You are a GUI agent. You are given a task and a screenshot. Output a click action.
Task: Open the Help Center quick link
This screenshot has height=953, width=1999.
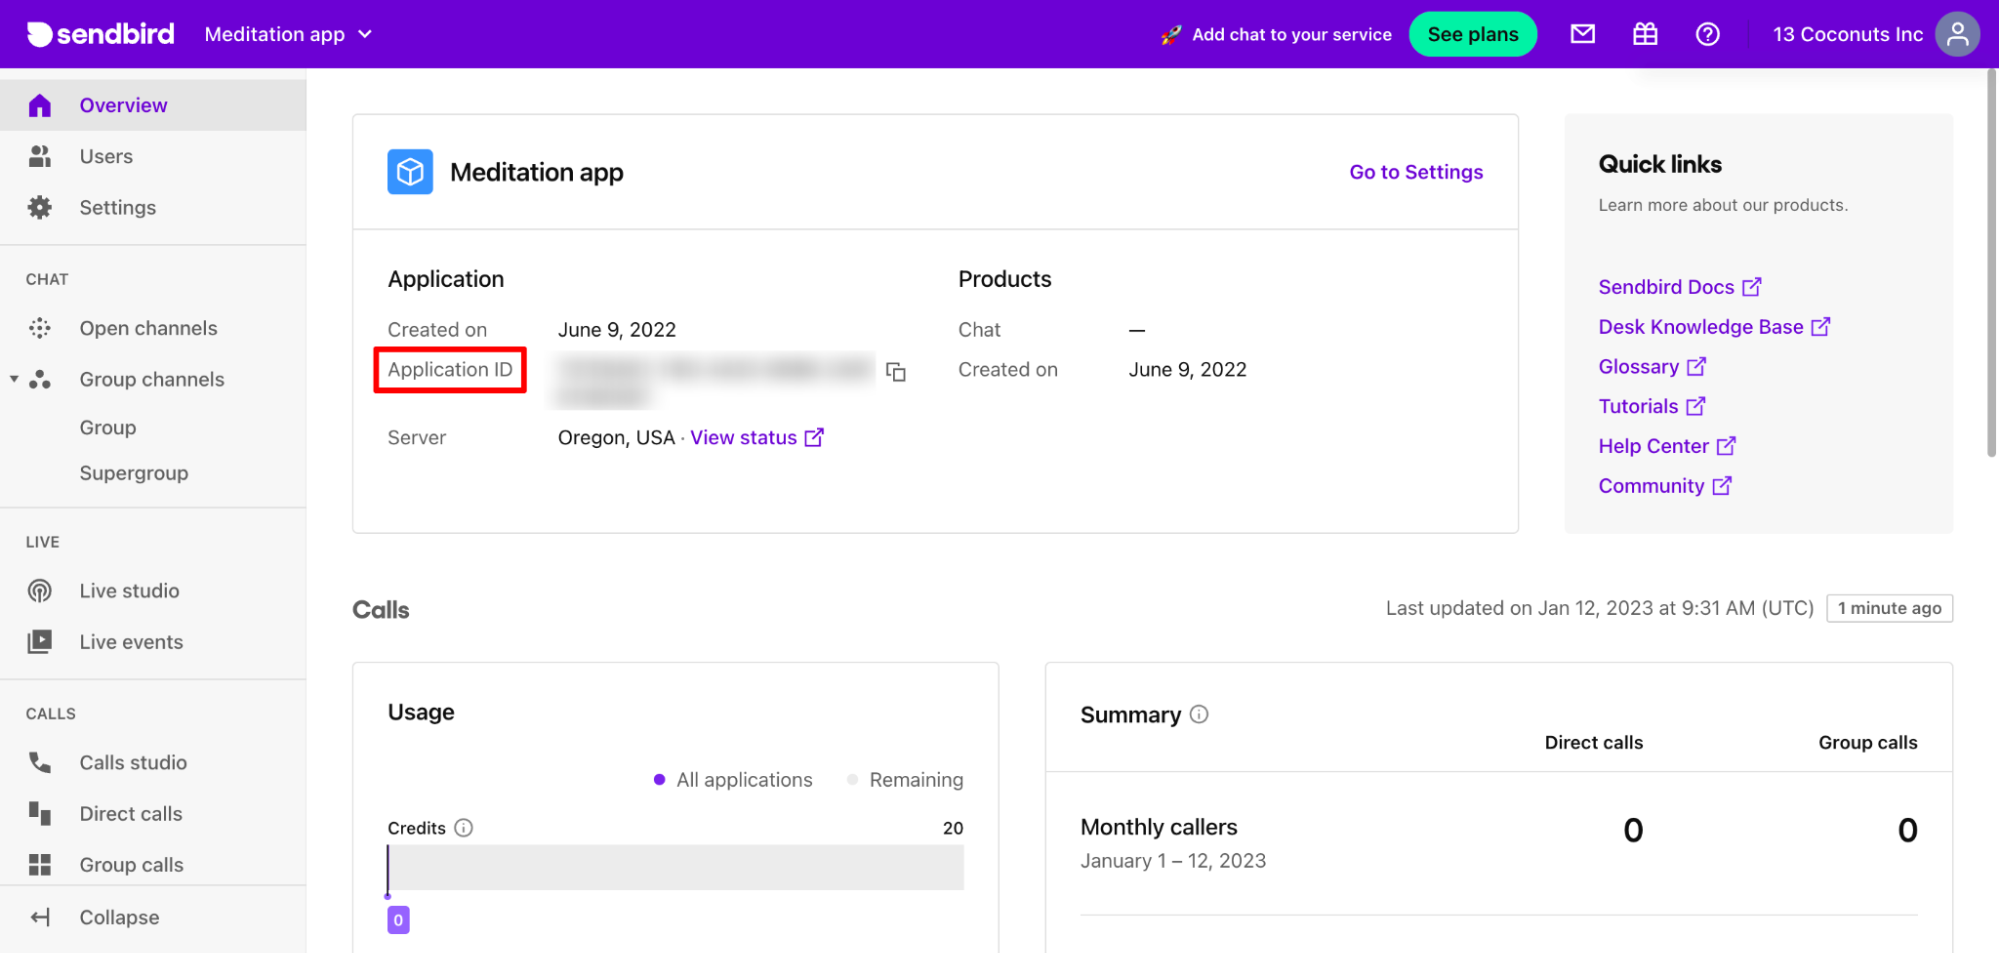(x=1666, y=446)
